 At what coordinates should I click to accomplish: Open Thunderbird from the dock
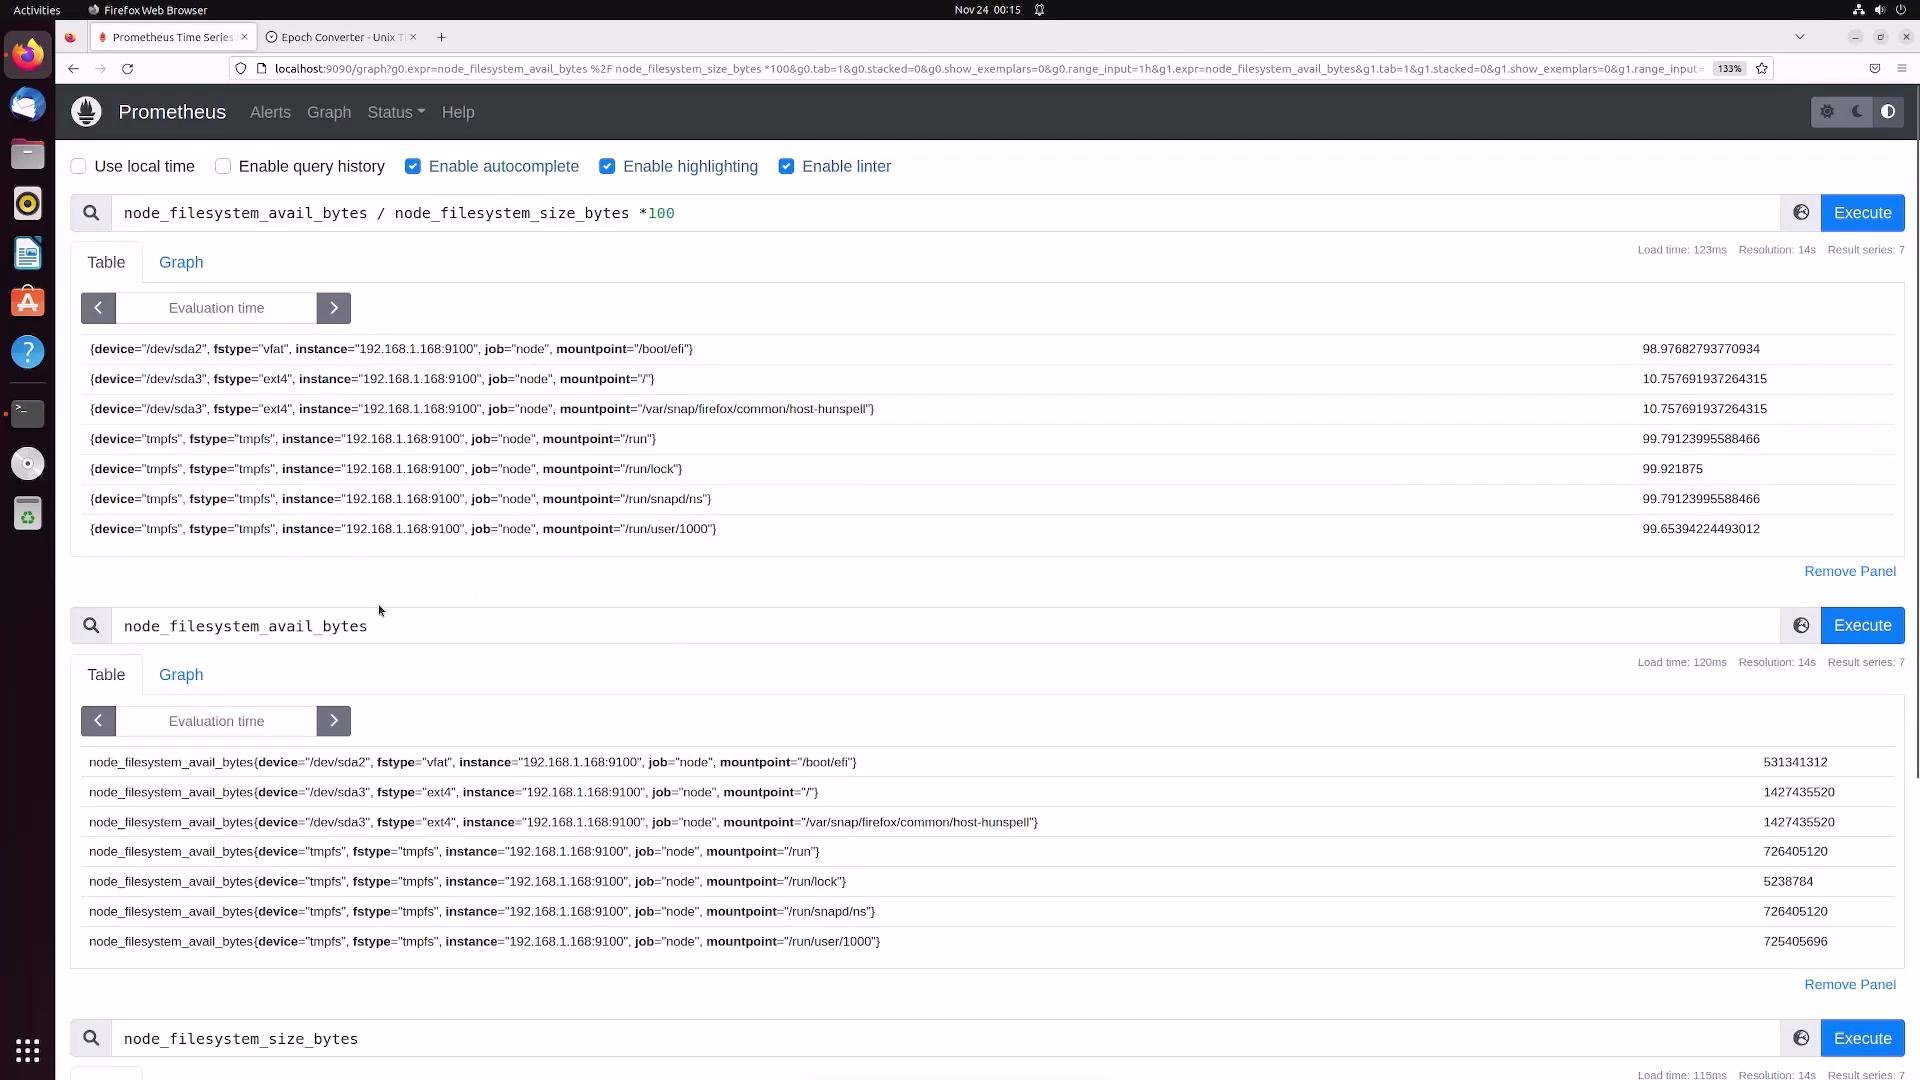coord(28,104)
